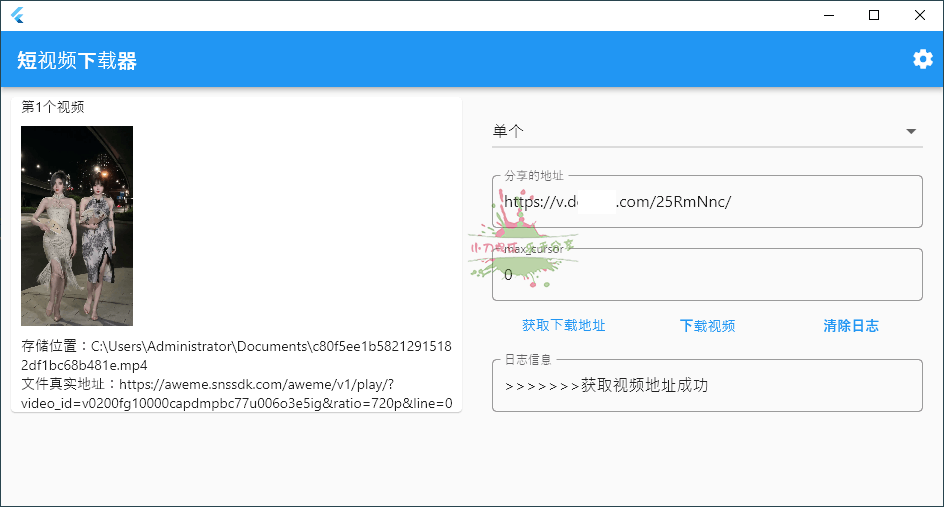Image resolution: width=944 pixels, height=507 pixels.
Task: Click the 文件真实地址 aweme URL
Action: pos(236,394)
